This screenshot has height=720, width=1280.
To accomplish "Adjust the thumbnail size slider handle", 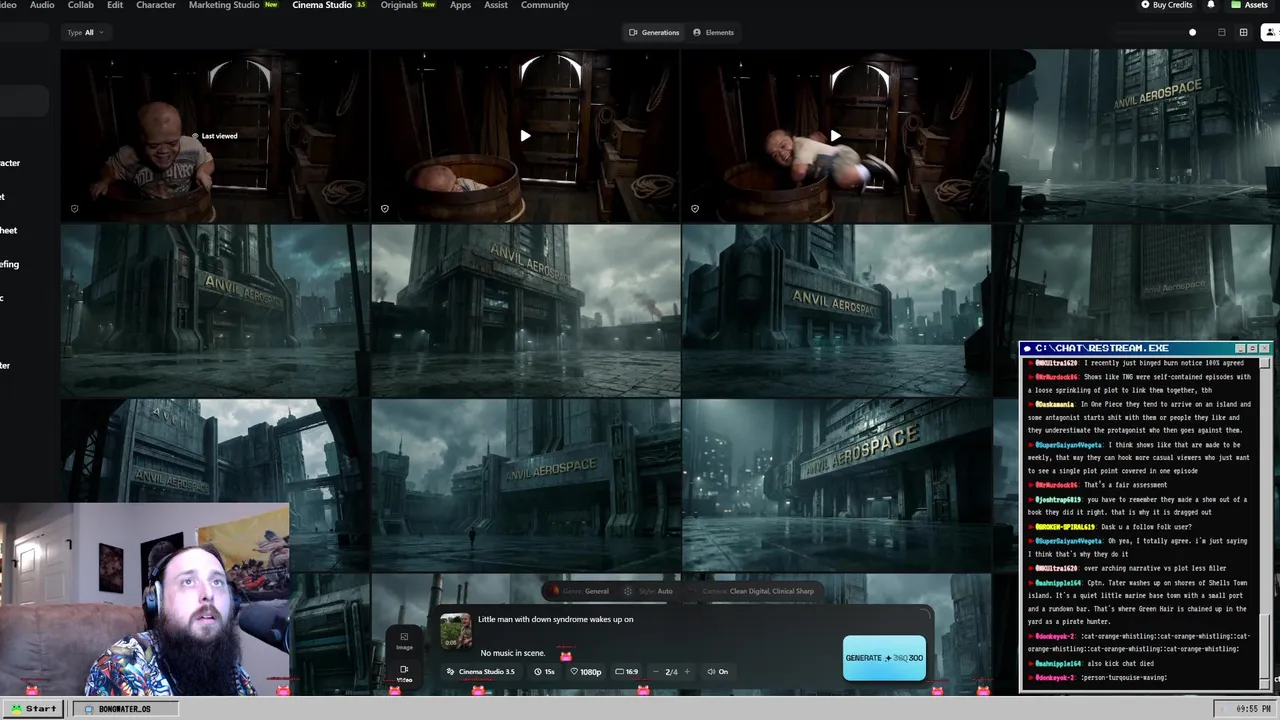I will tap(1192, 32).
